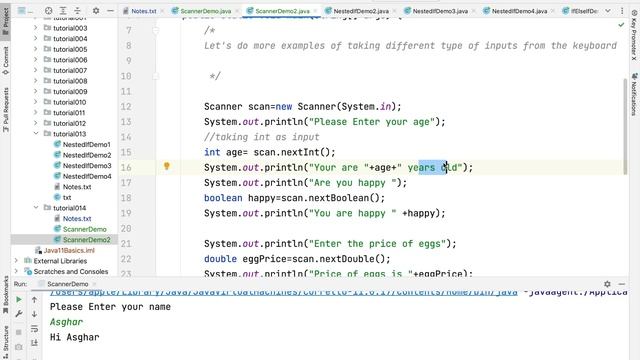Click the collapse all icon in project toolbar
The height and width of the screenshot is (360, 640).
(x=78, y=11)
